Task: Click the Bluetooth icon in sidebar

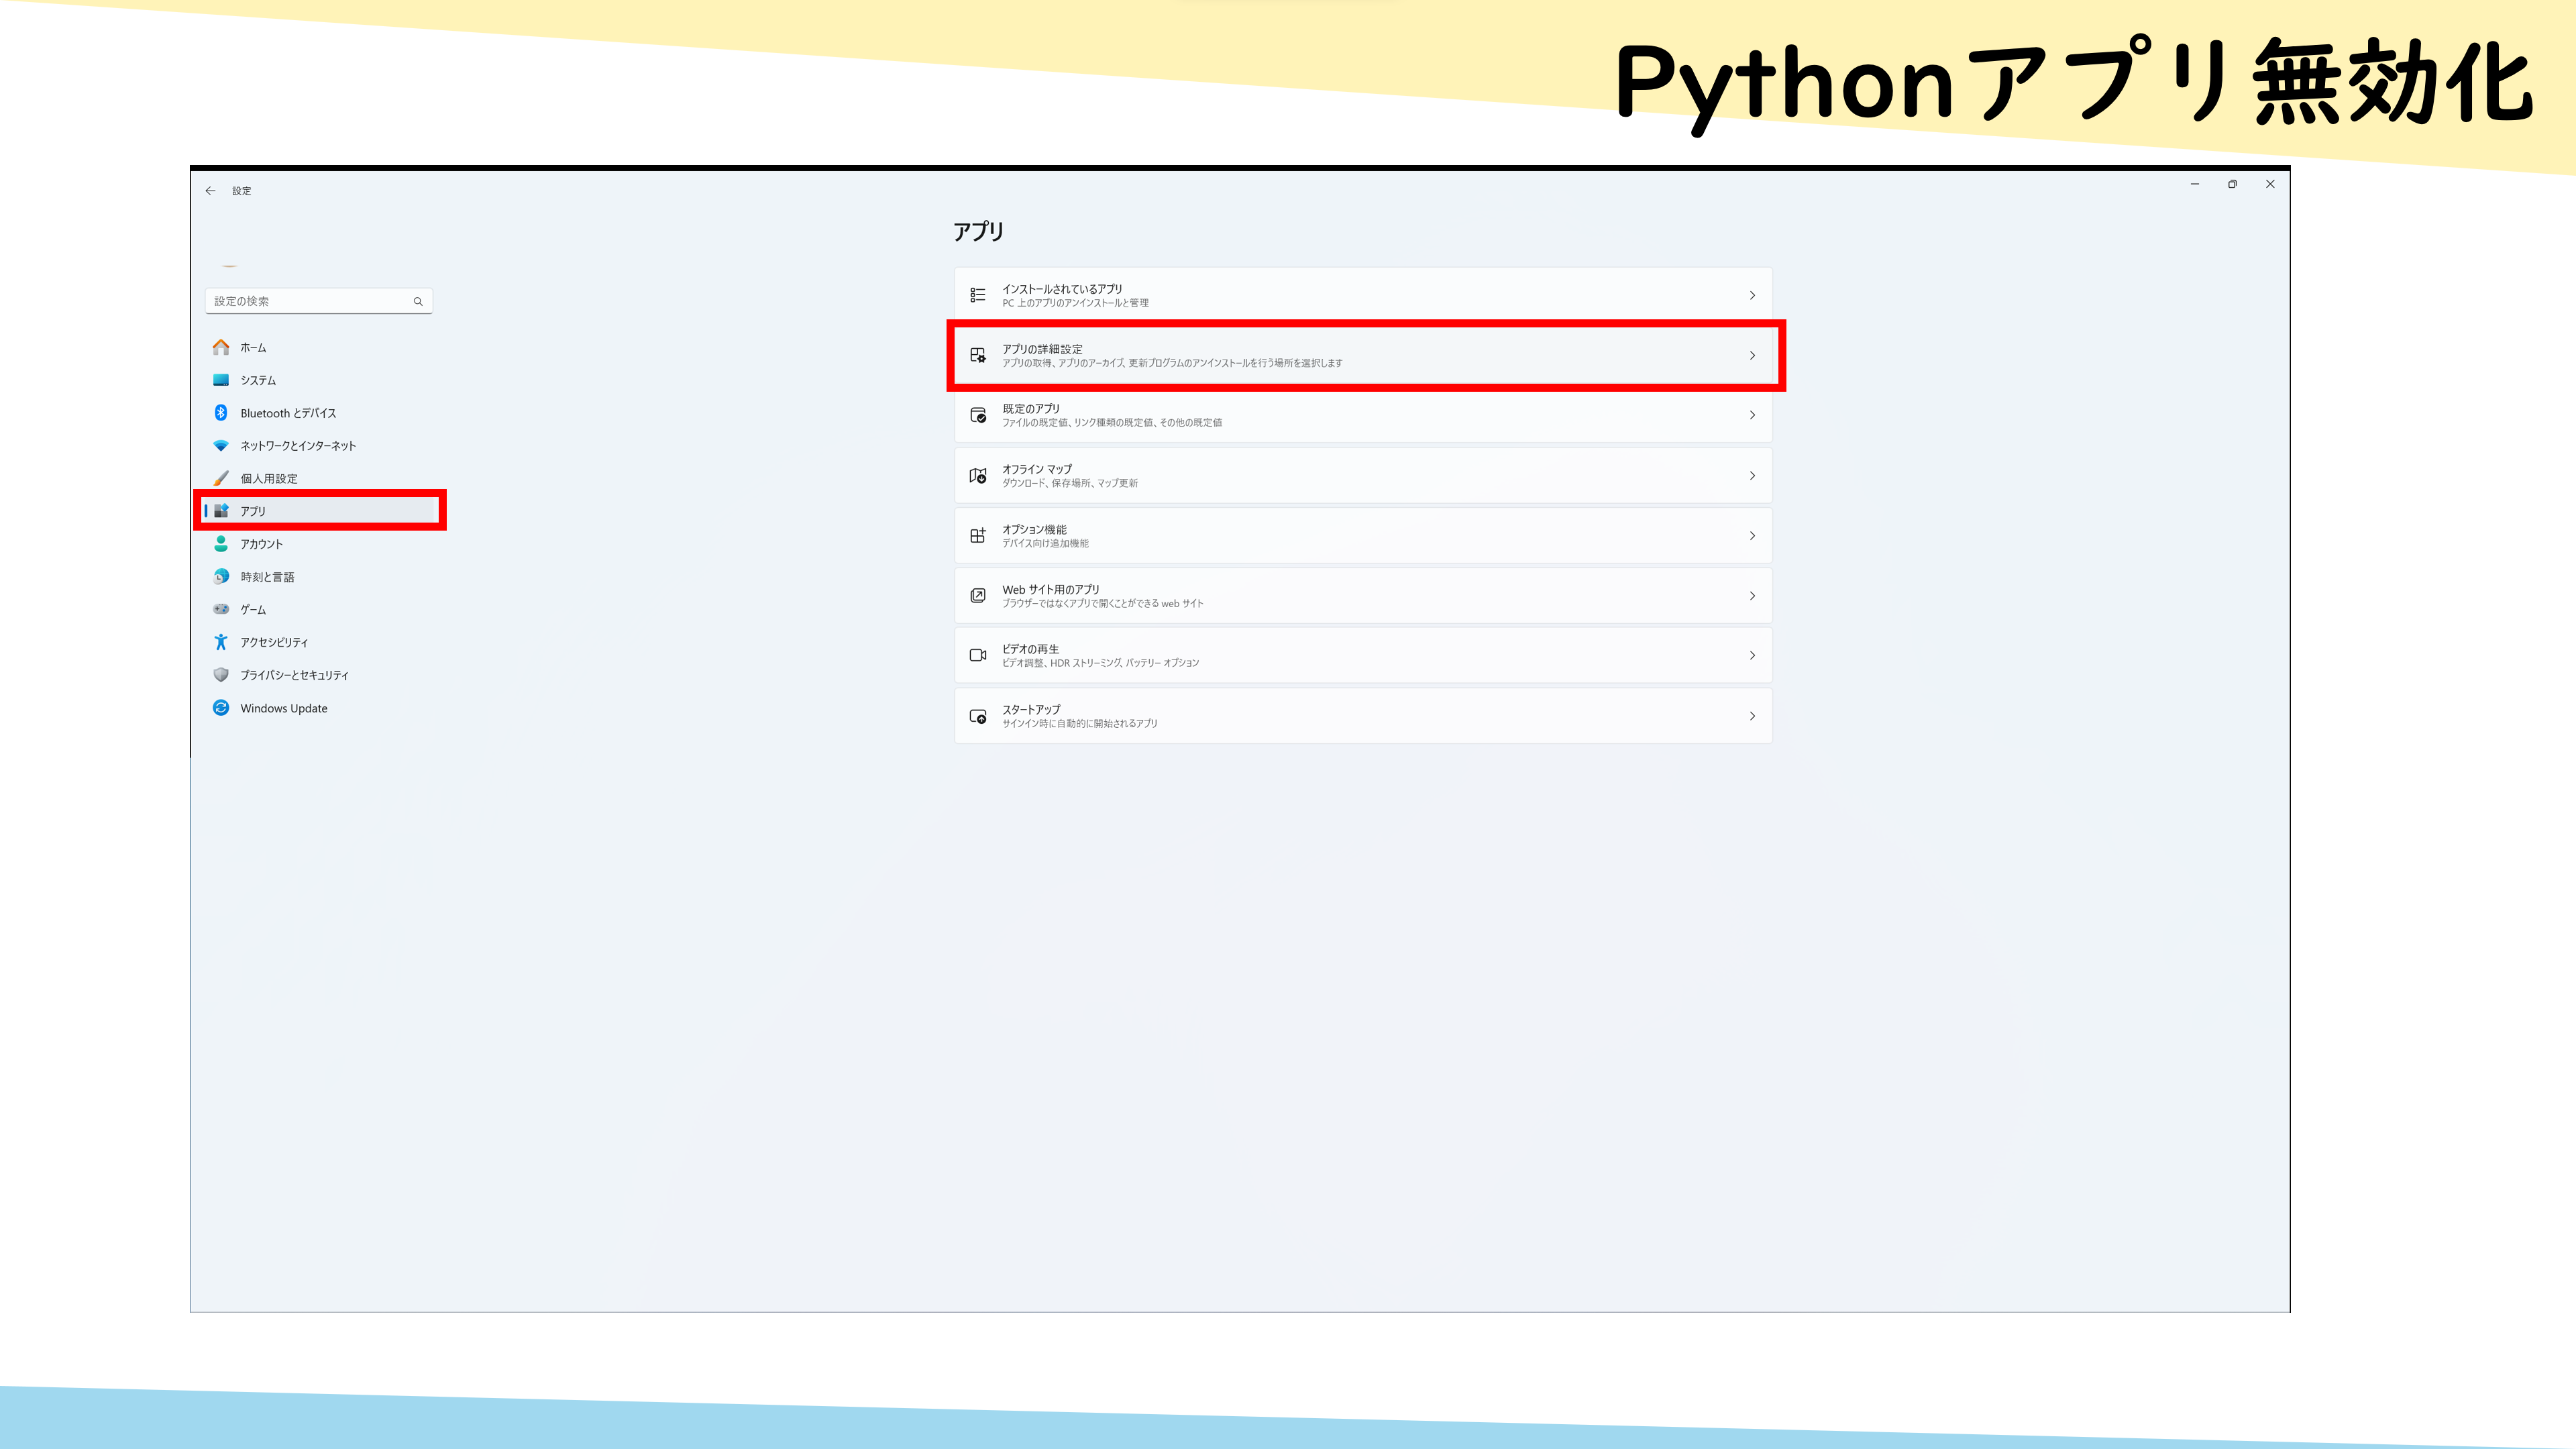Action: (x=221, y=413)
